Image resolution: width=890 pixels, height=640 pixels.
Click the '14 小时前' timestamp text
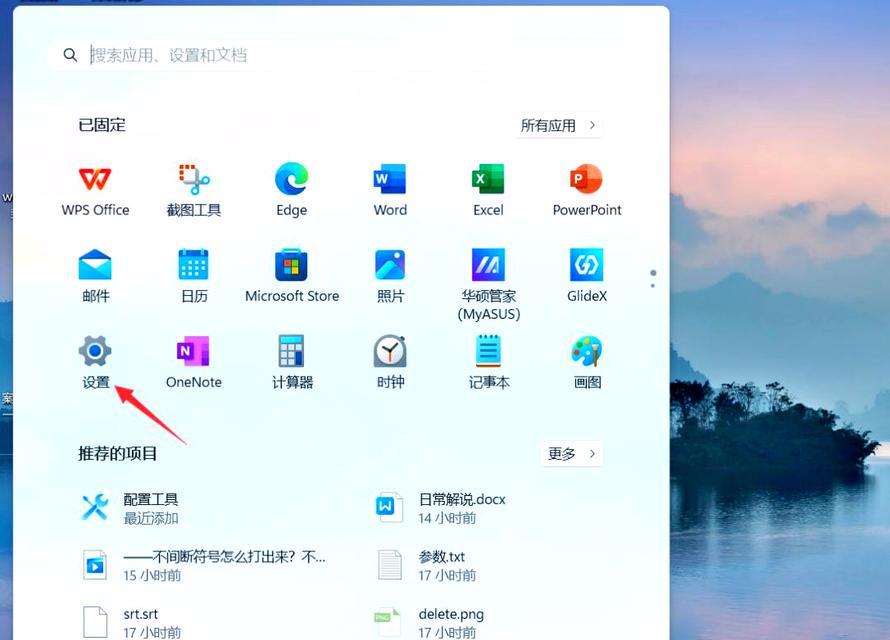pyautogui.click(x=447, y=518)
